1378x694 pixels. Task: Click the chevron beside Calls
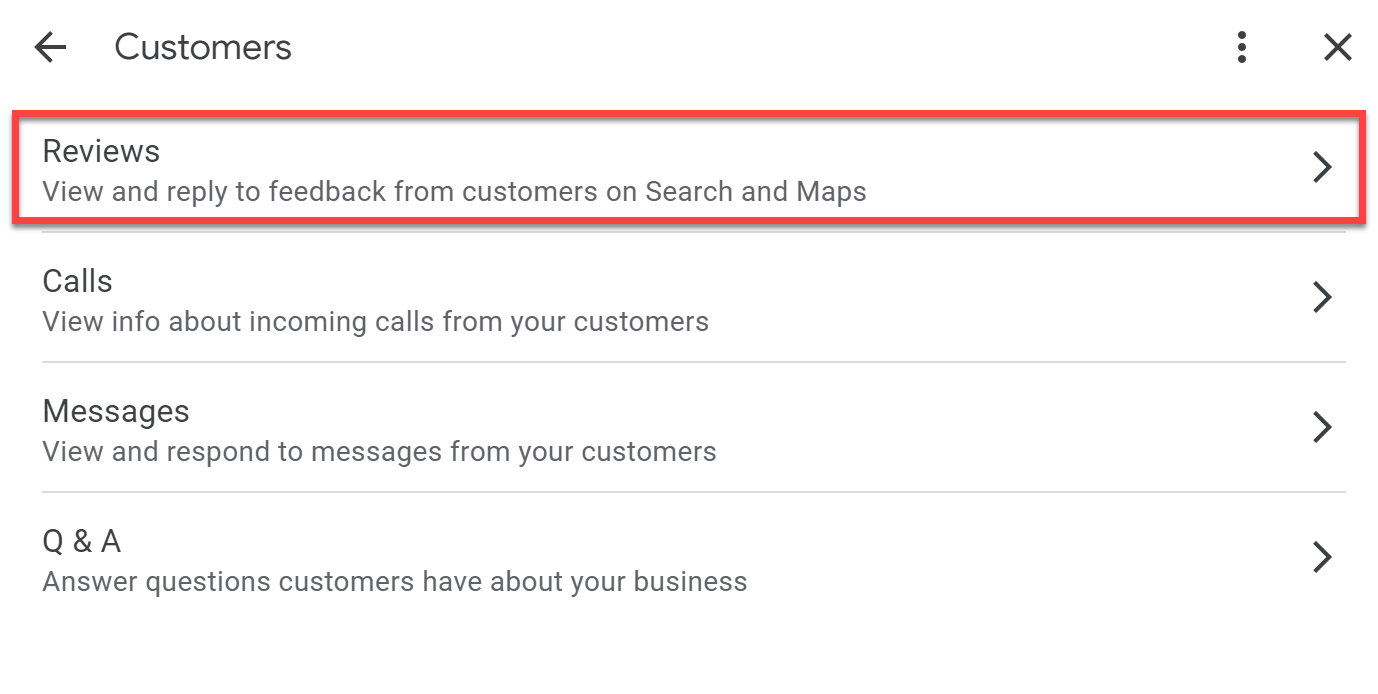point(1322,297)
